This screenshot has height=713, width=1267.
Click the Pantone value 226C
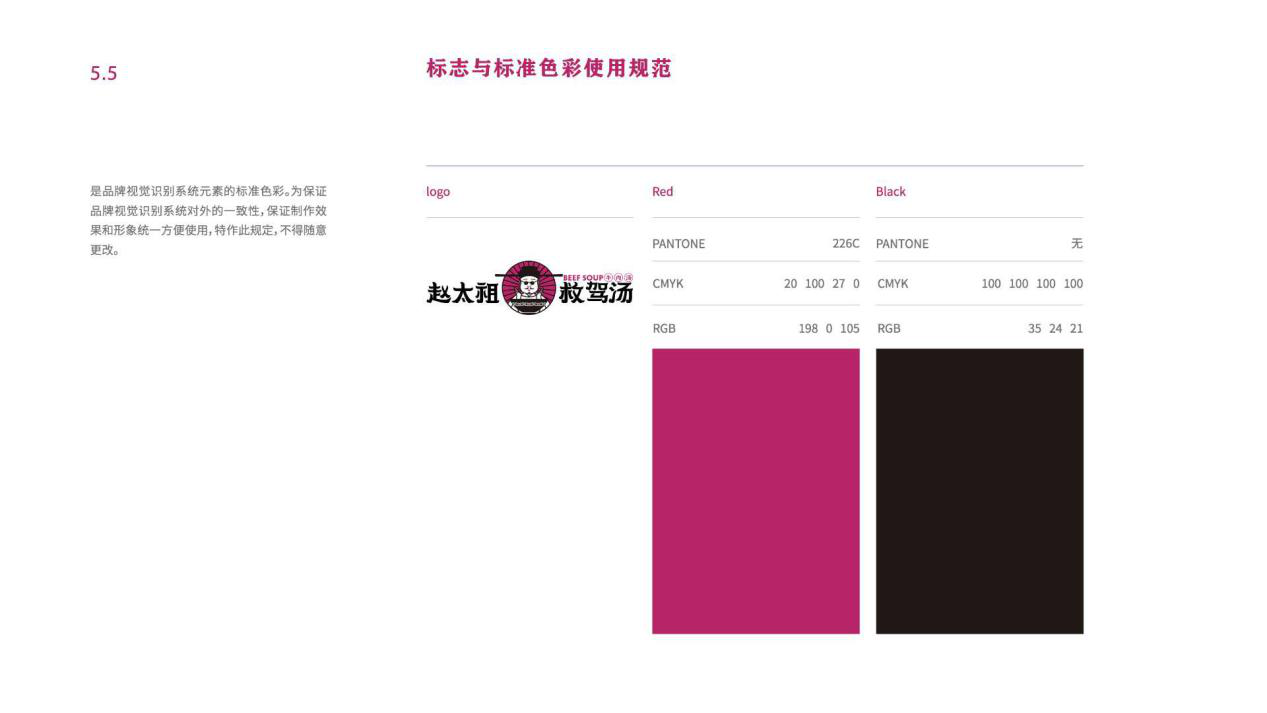[x=845, y=244]
